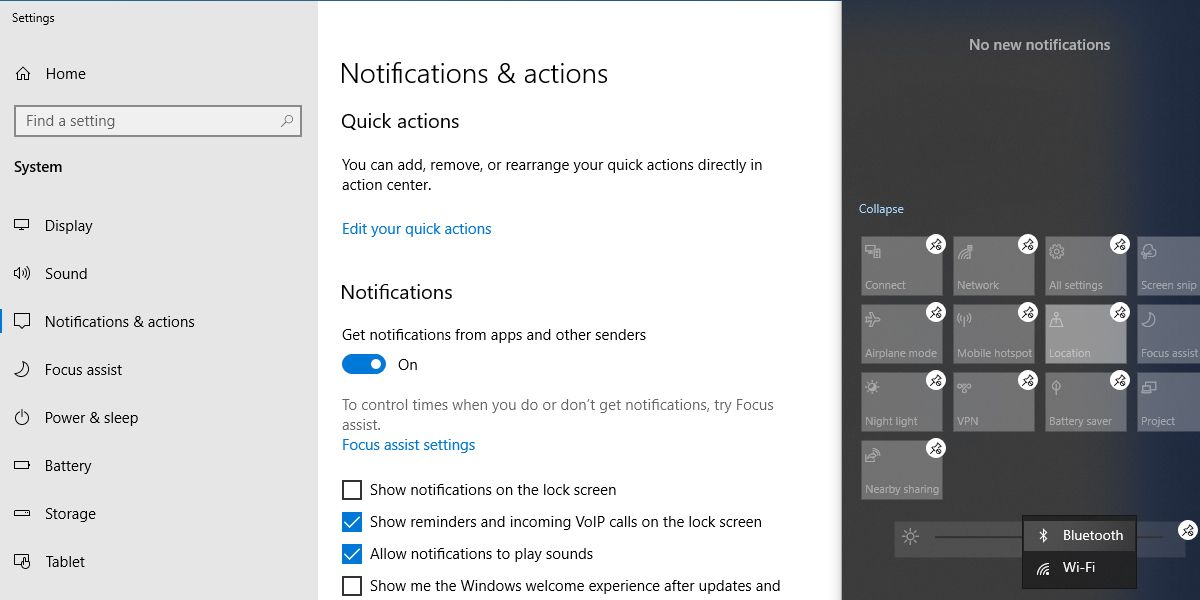Open the Edit your quick actions link
This screenshot has width=1200, height=600.
[x=416, y=229]
